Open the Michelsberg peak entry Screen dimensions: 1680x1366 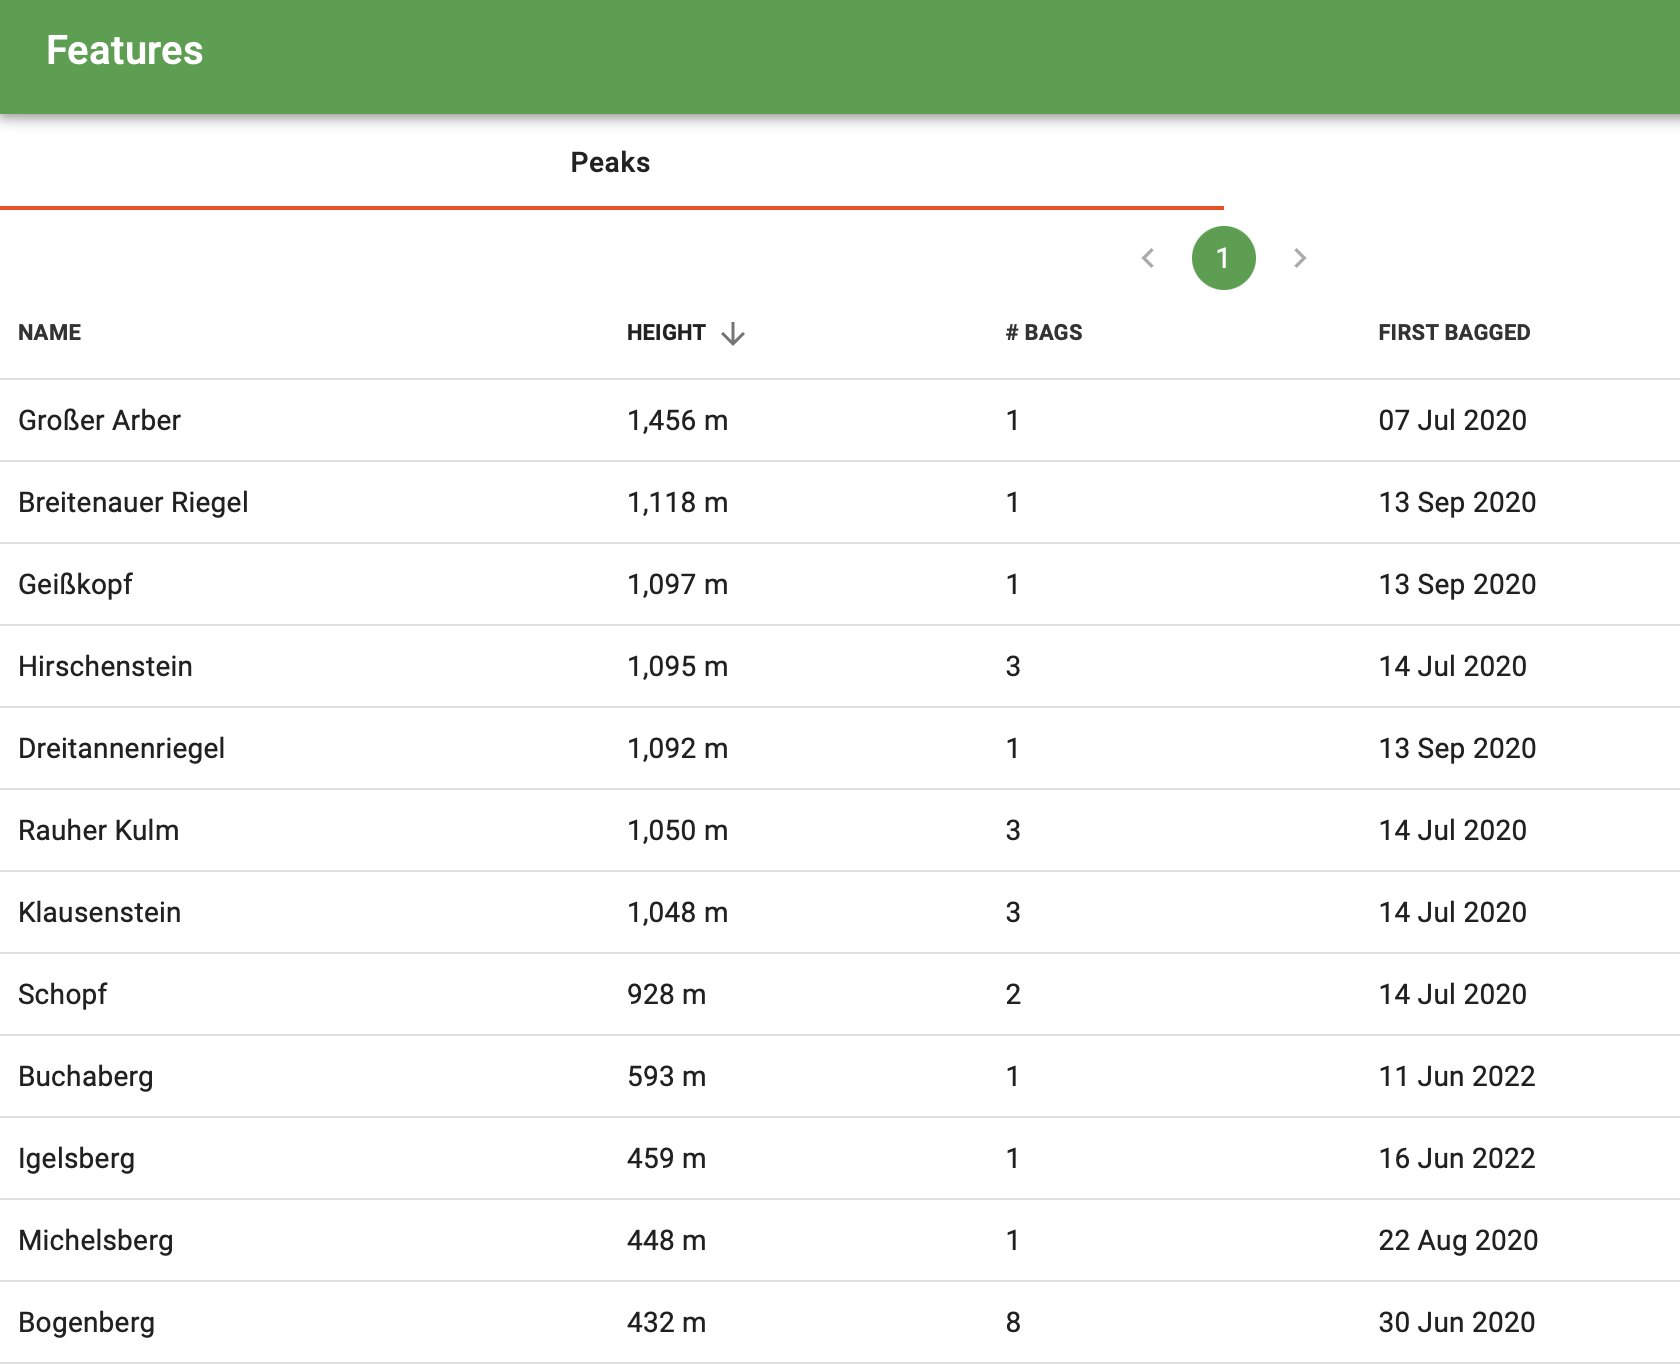[x=96, y=1240]
